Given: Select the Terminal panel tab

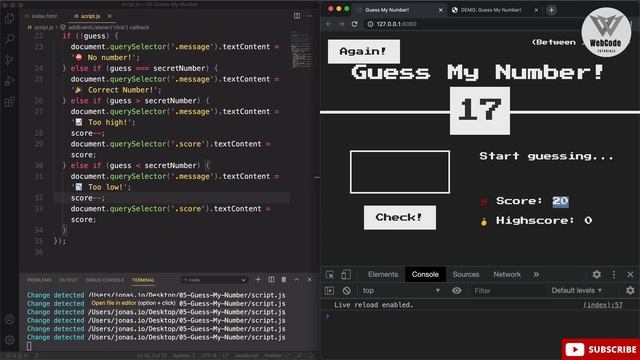Looking at the screenshot, I should [x=143, y=280].
